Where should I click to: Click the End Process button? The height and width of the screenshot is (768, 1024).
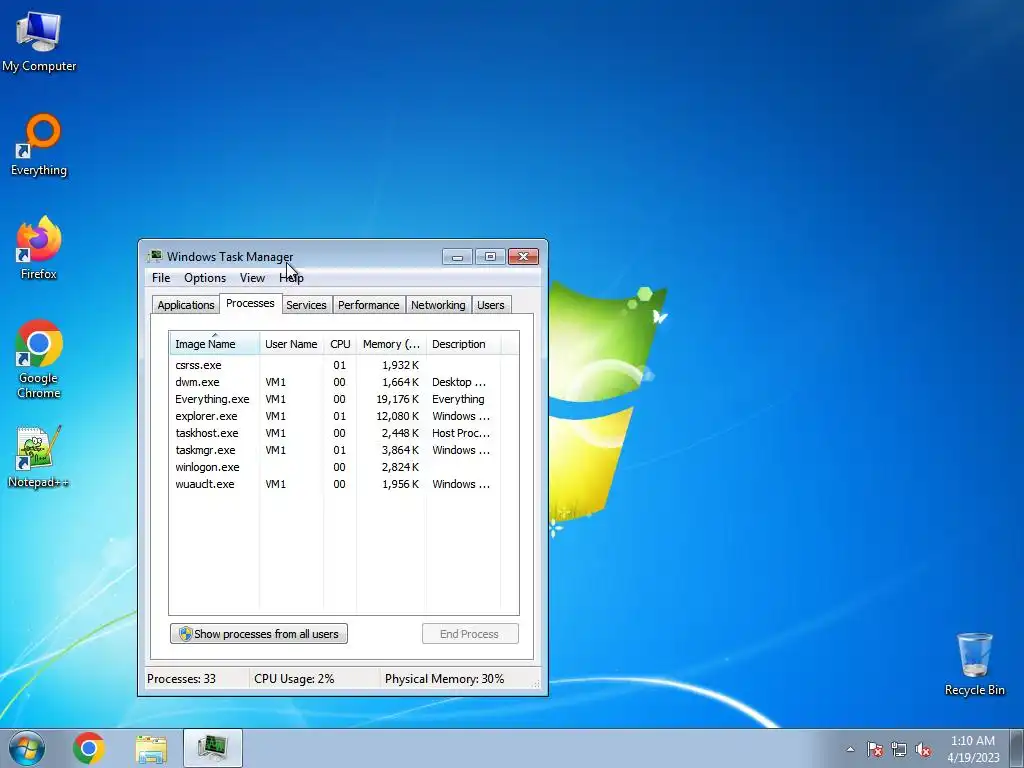click(470, 633)
